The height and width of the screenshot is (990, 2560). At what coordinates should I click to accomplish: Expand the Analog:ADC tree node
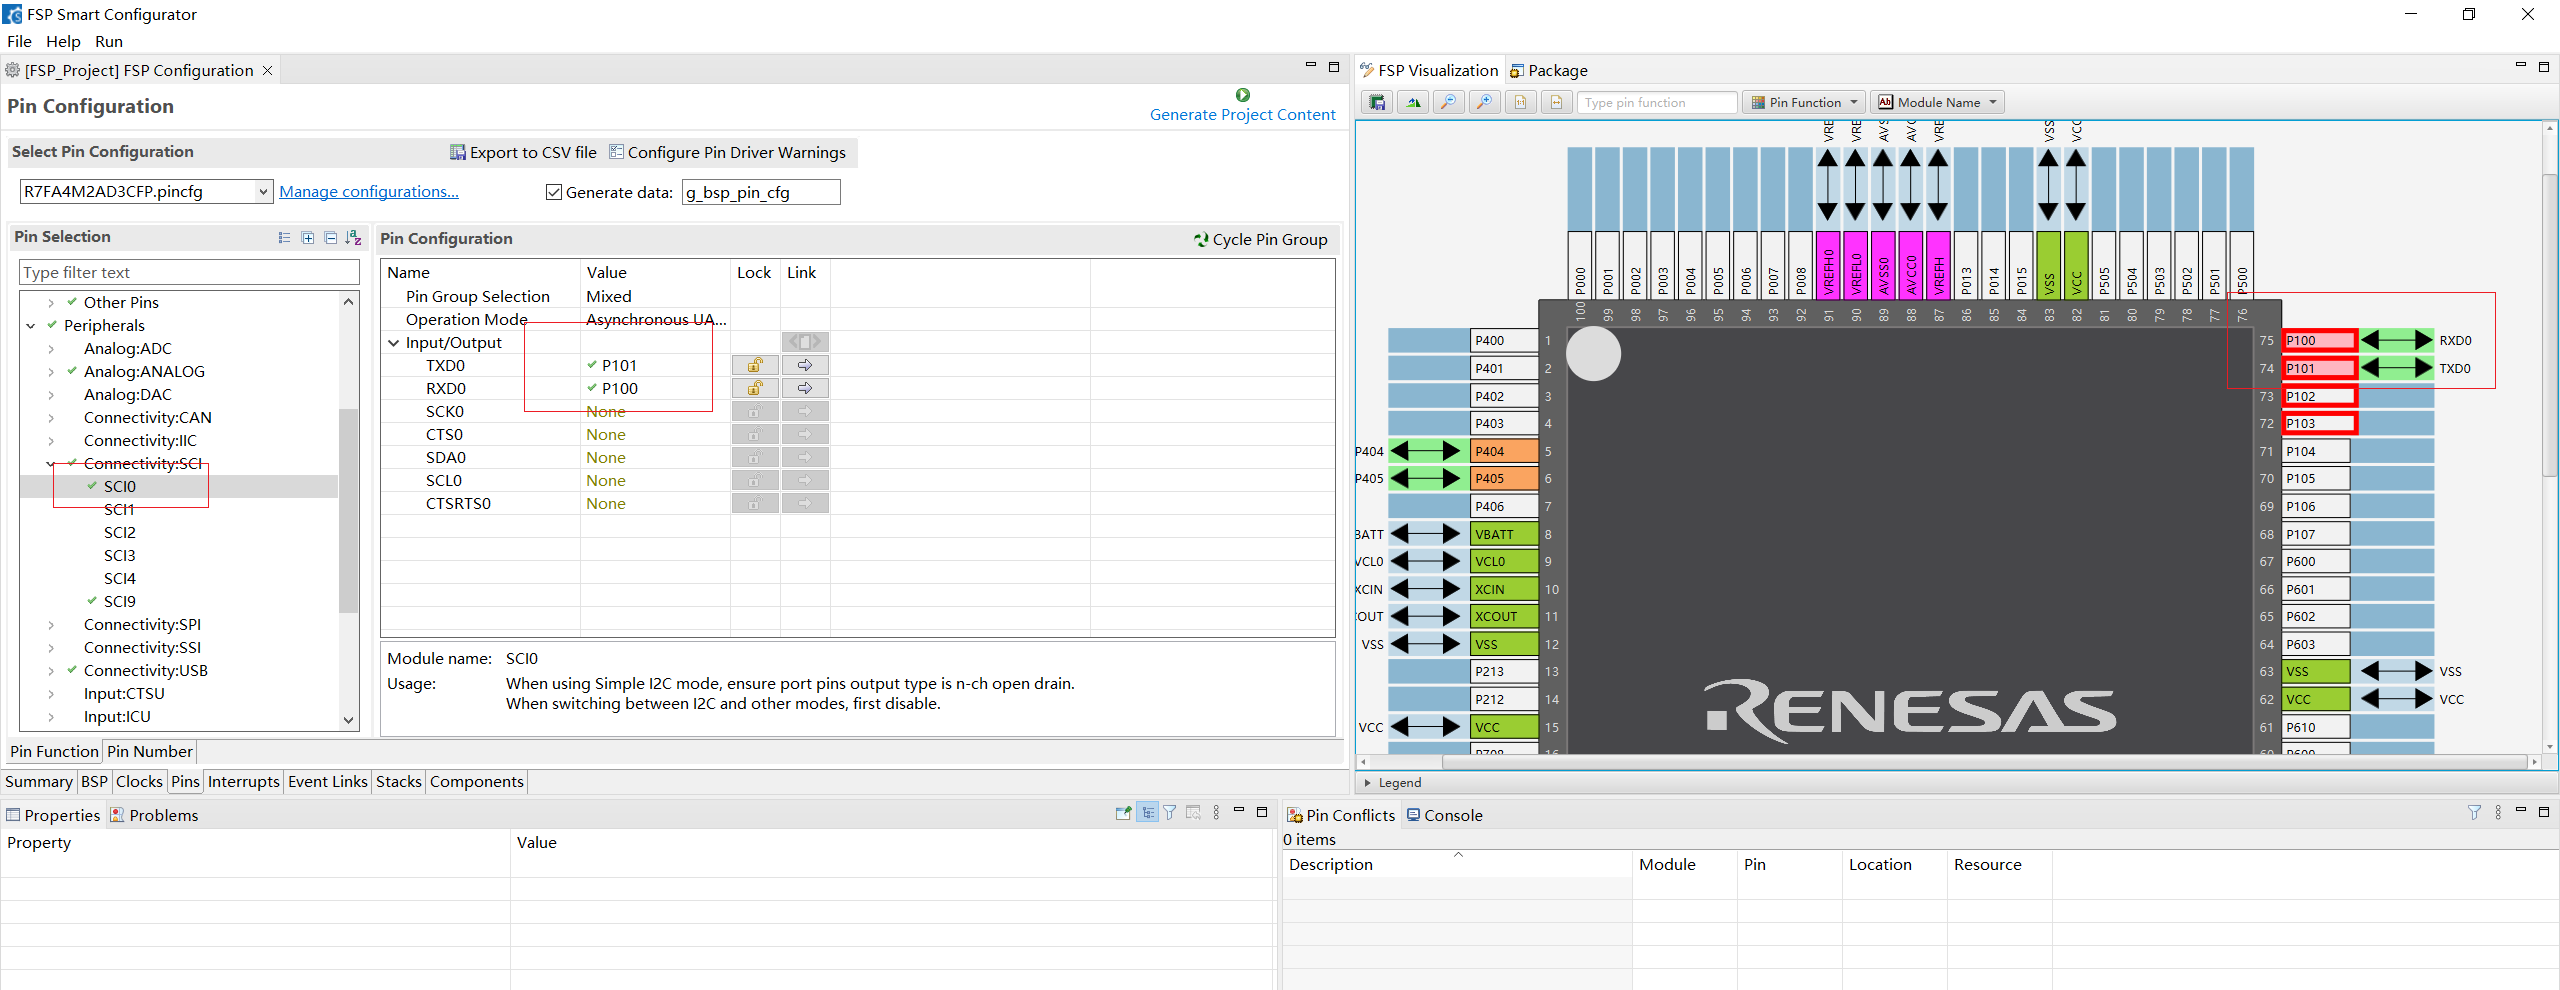coord(51,349)
